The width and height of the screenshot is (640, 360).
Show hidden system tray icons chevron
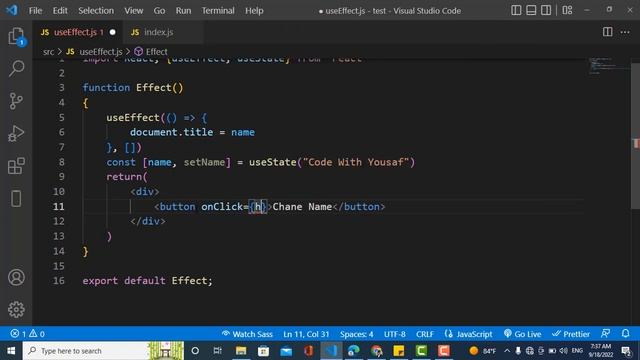point(507,351)
